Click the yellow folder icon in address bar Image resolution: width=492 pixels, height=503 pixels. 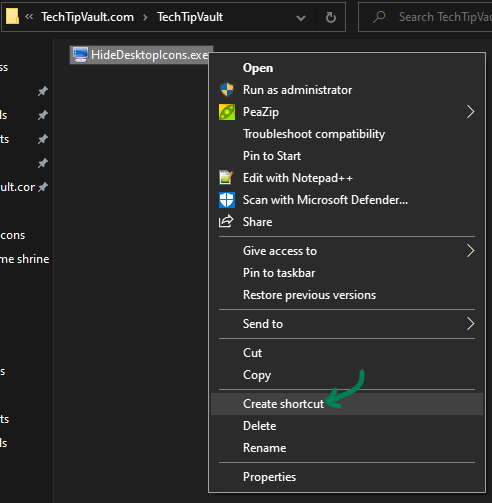[12, 16]
